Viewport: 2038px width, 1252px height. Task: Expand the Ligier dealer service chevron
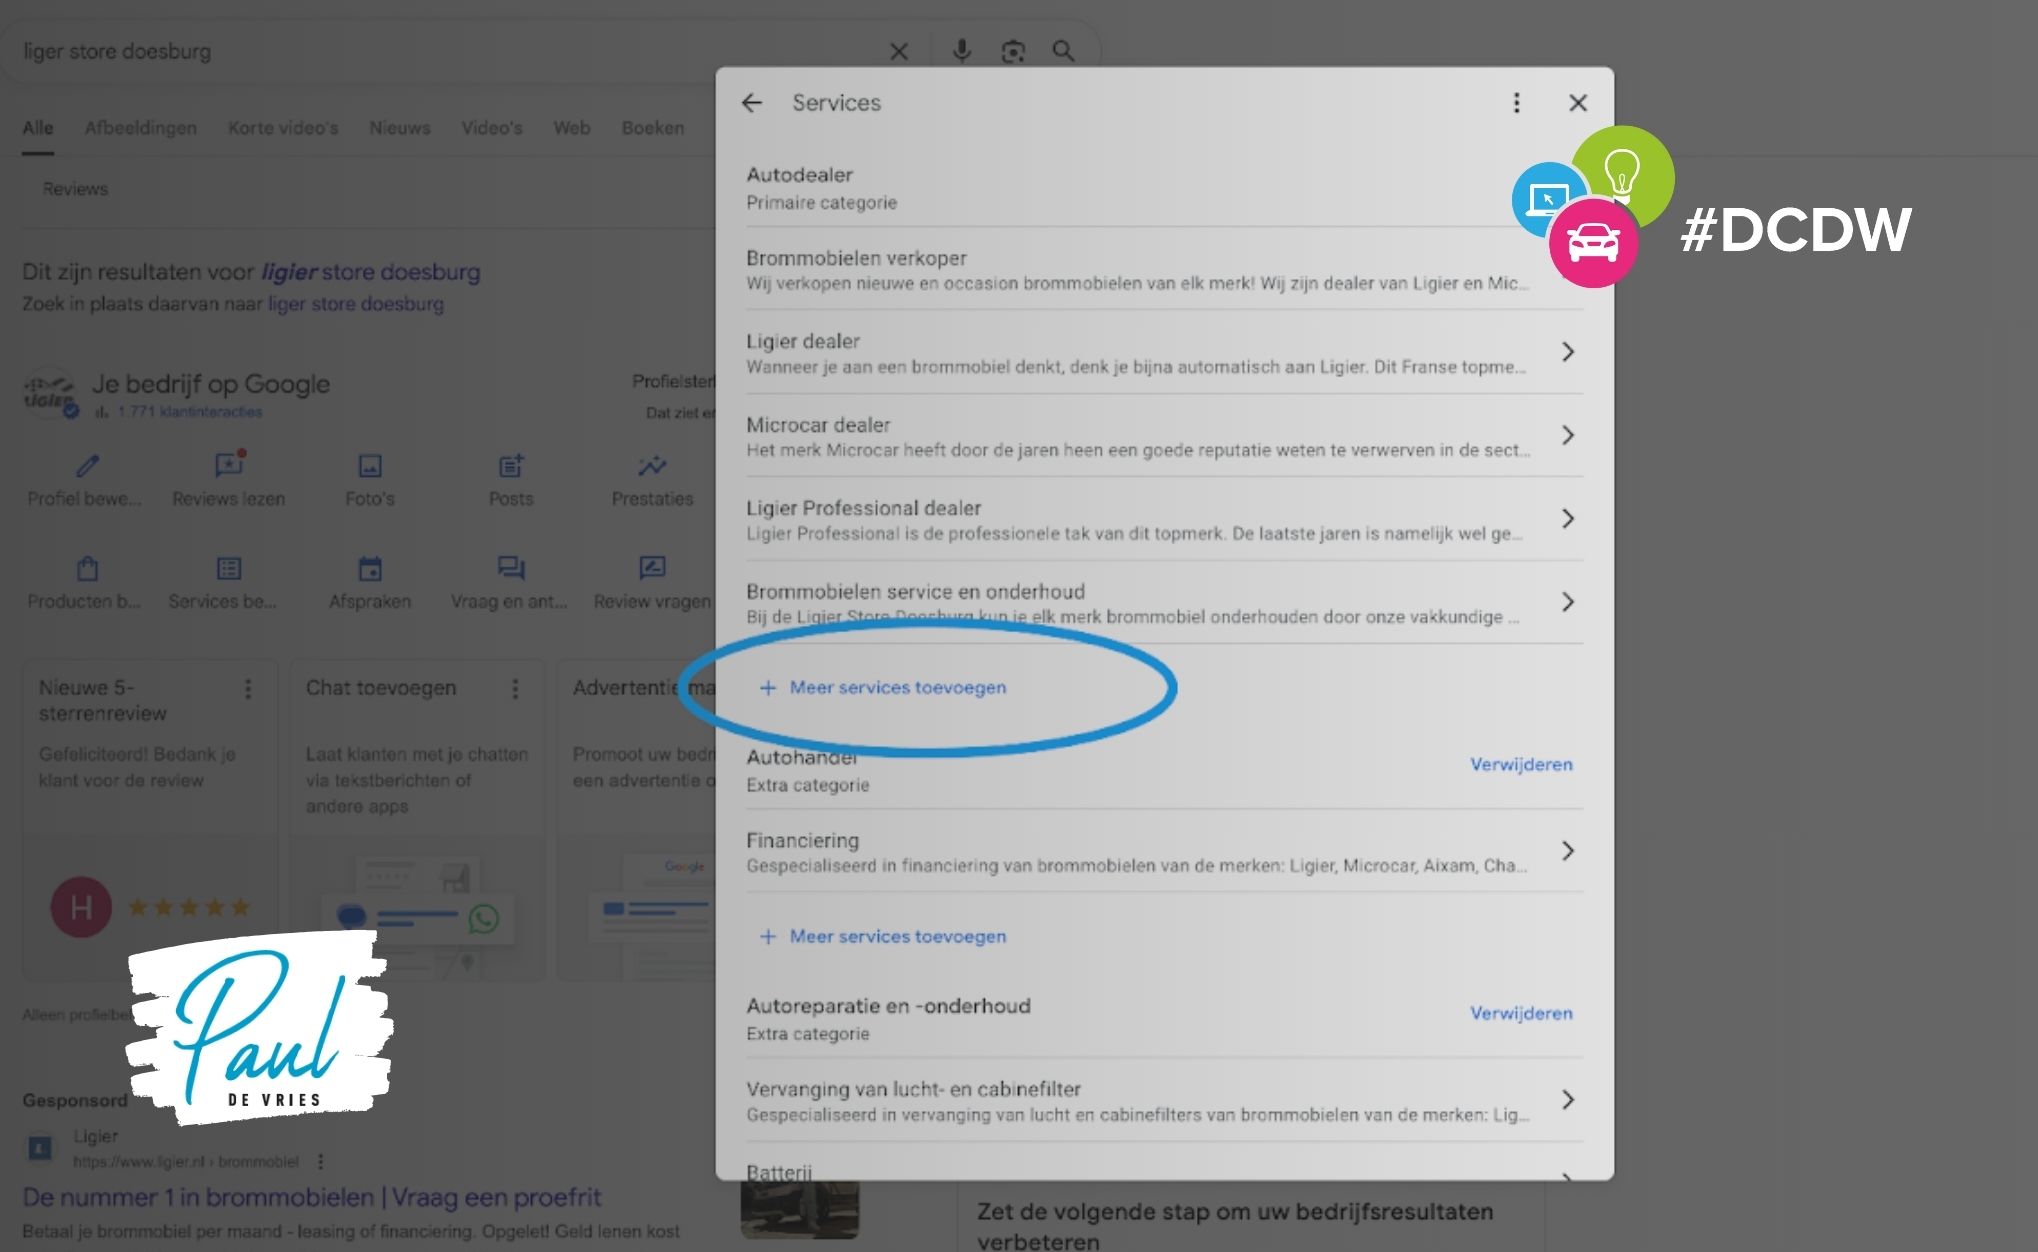[x=1567, y=352]
